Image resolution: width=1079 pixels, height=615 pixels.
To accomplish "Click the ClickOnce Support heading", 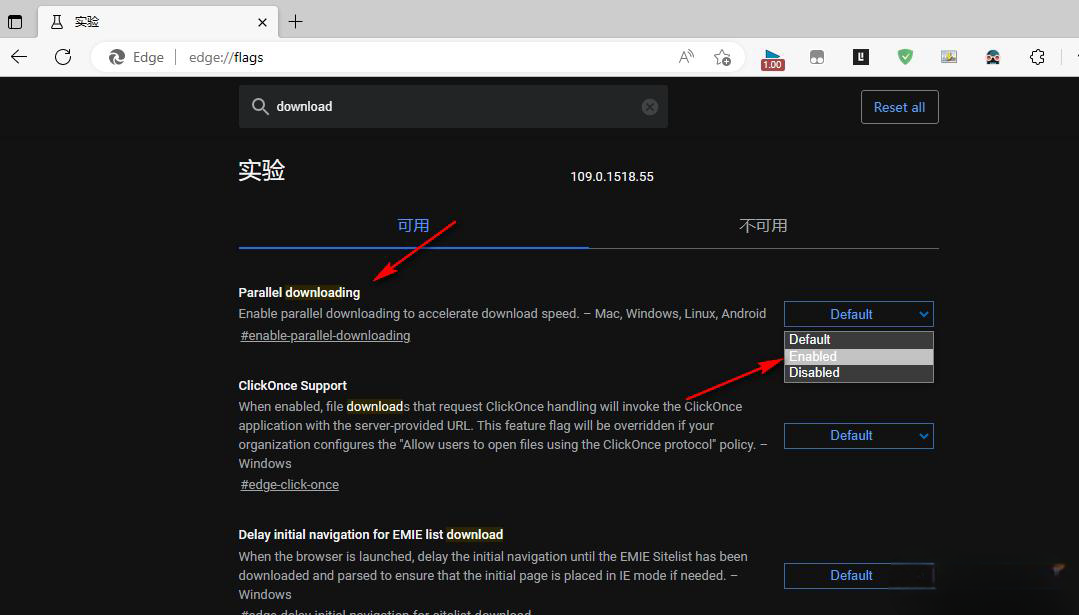I will (x=292, y=385).
